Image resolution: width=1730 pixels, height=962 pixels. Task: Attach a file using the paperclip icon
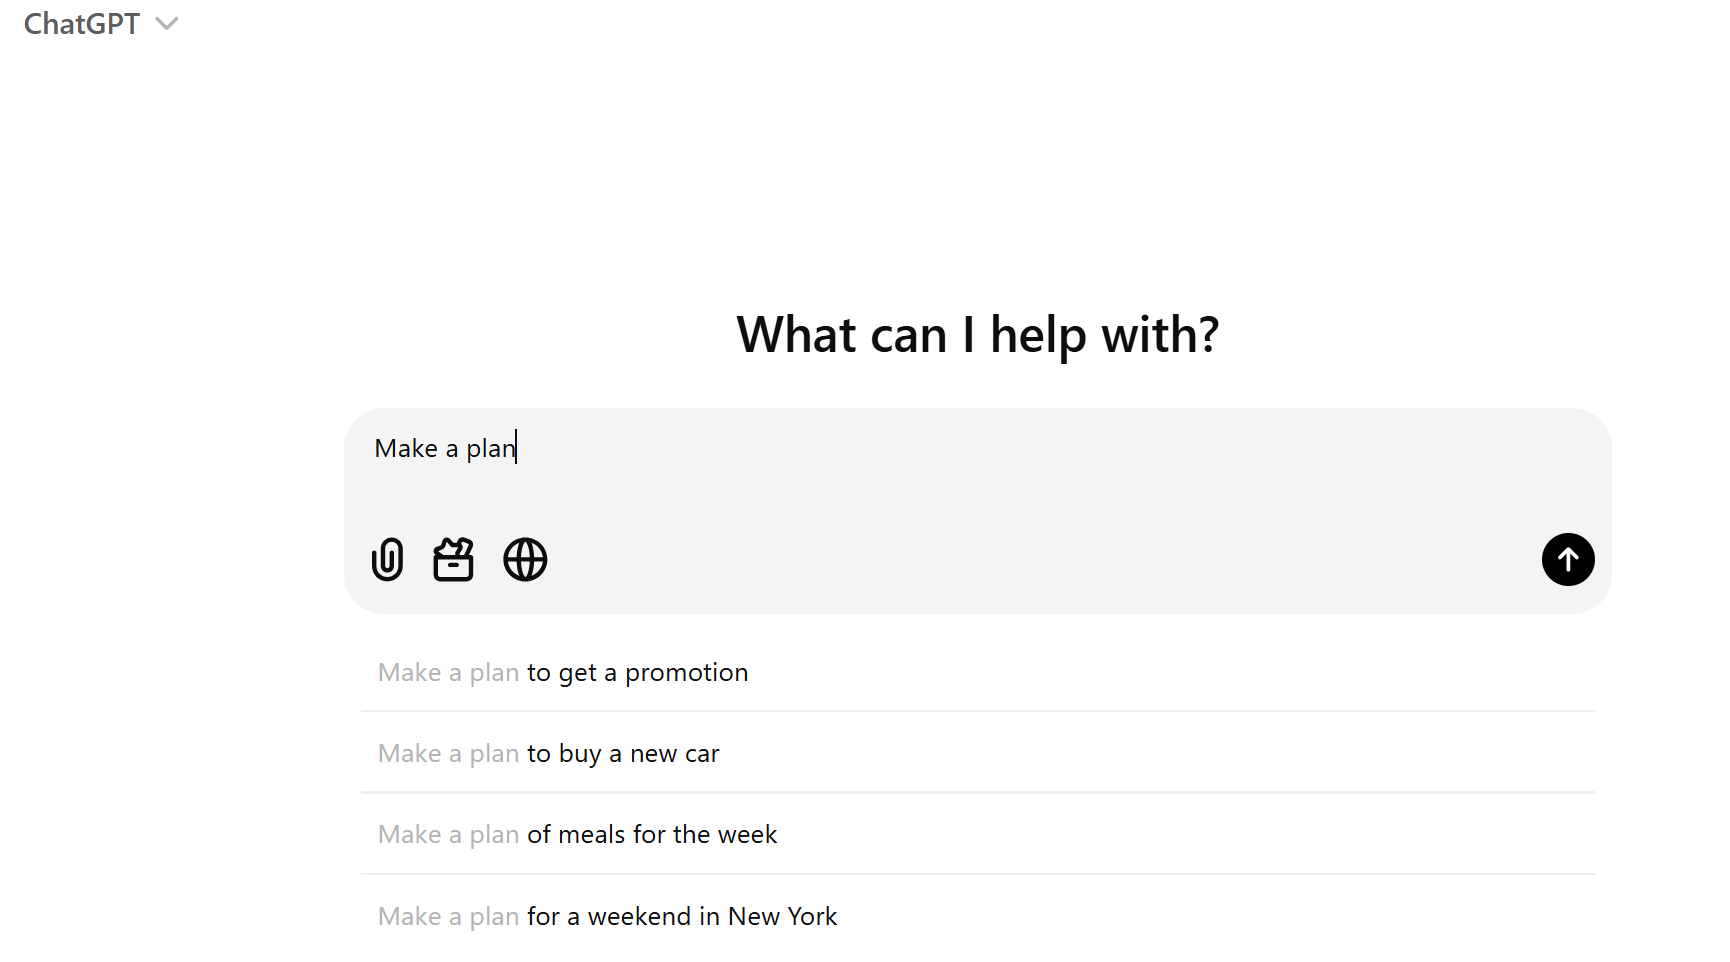point(387,560)
